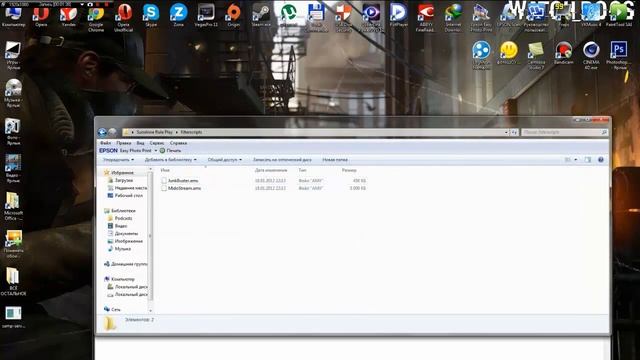Expand the Общий доступ dropdown

(x=224, y=160)
